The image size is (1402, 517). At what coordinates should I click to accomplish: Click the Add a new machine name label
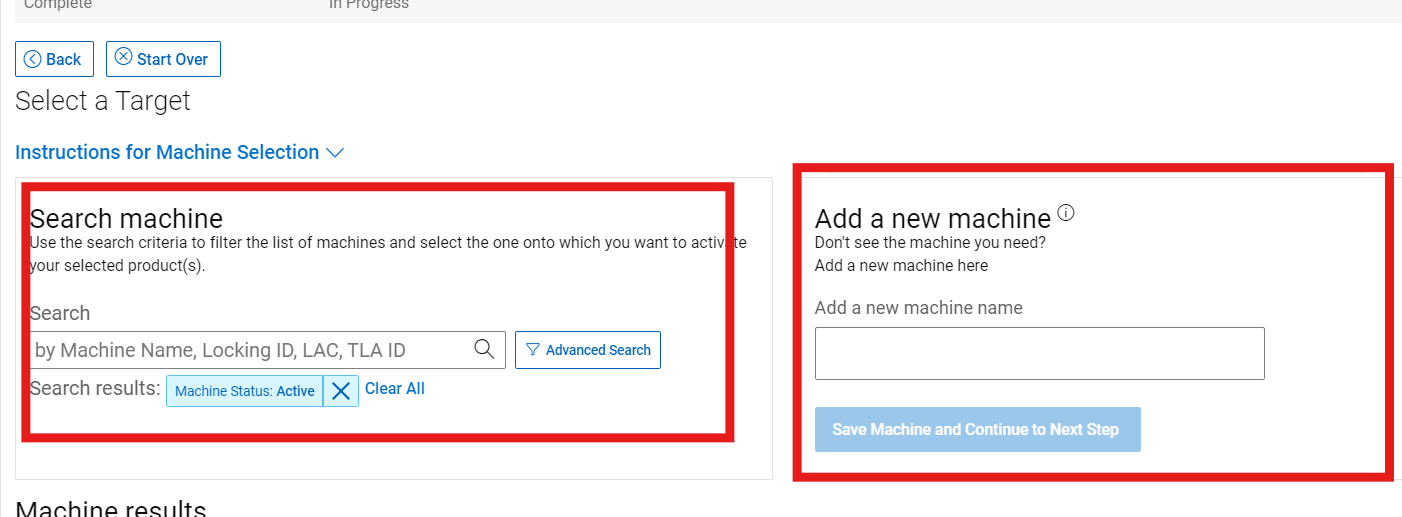(x=918, y=308)
